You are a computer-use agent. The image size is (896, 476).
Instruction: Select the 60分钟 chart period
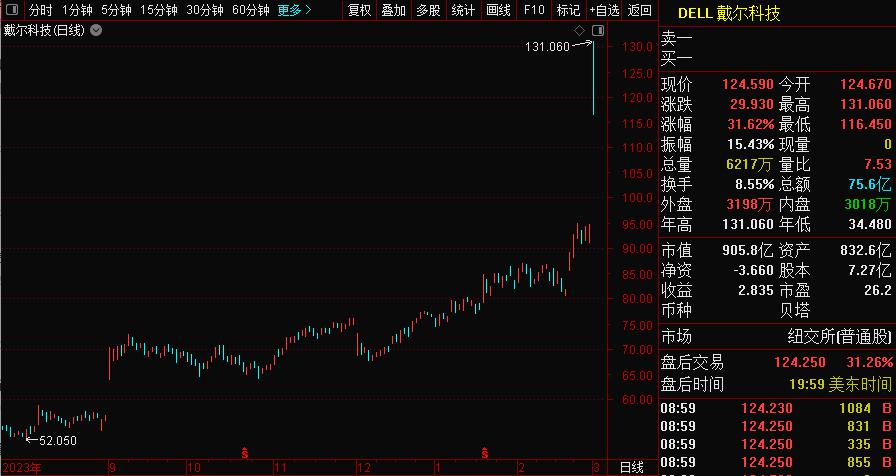coord(250,10)
